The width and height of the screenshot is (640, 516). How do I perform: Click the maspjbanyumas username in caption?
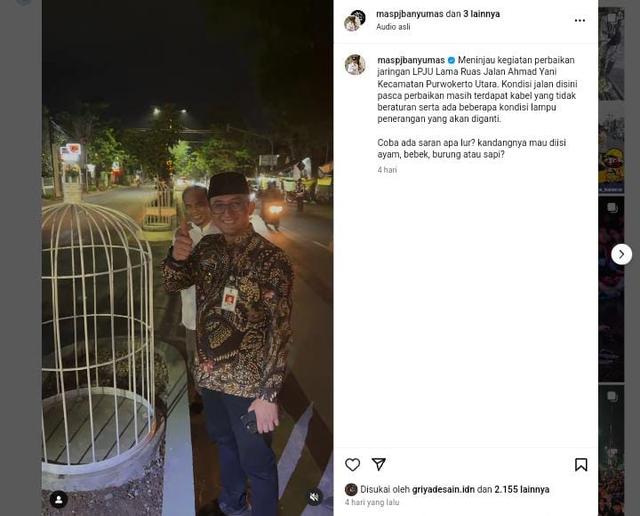(x=411, y=60)
